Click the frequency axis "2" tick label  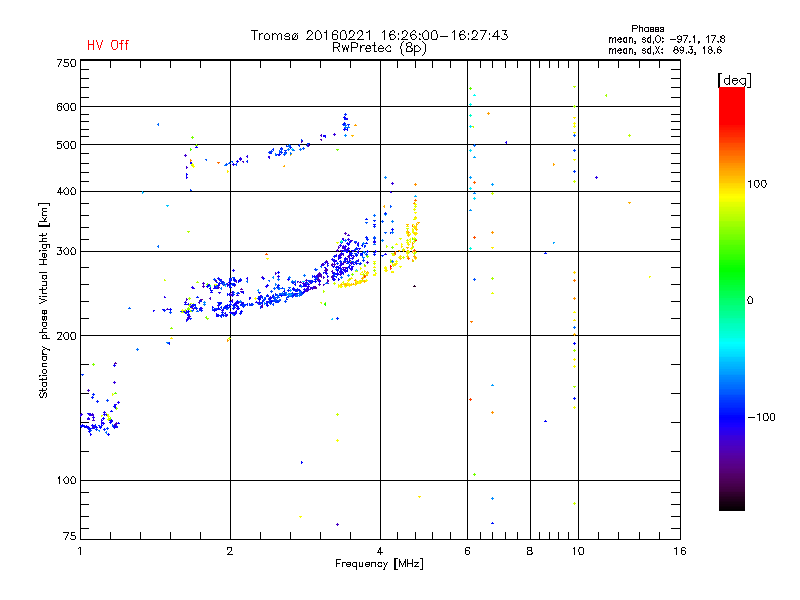(230, 551)
